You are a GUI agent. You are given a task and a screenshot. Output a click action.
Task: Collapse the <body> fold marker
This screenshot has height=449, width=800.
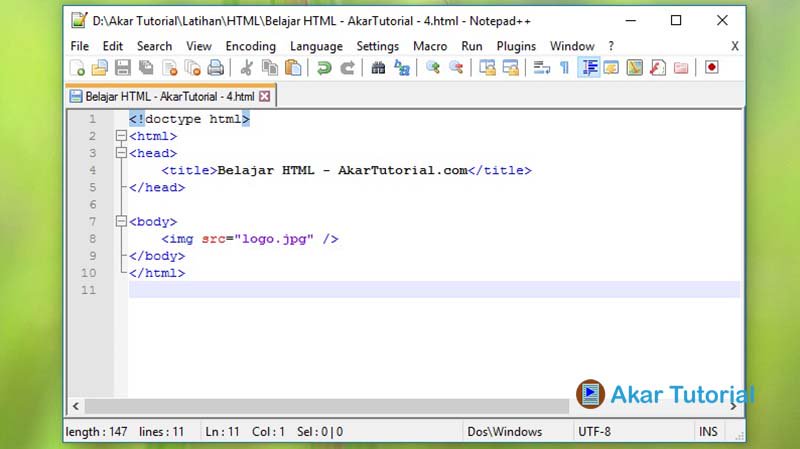(121, 221)
